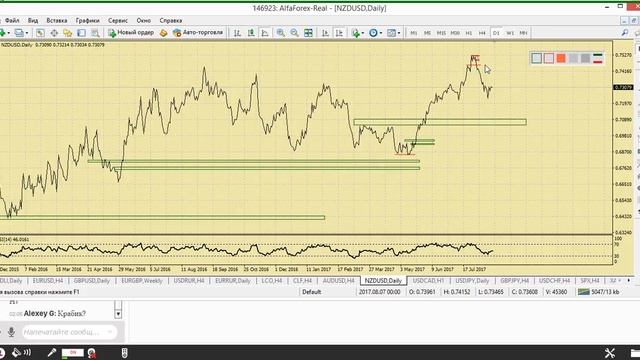This screenshot has width=640, height=360.
Task: Open the Strategy Tester icon
Action: [95, 33]
